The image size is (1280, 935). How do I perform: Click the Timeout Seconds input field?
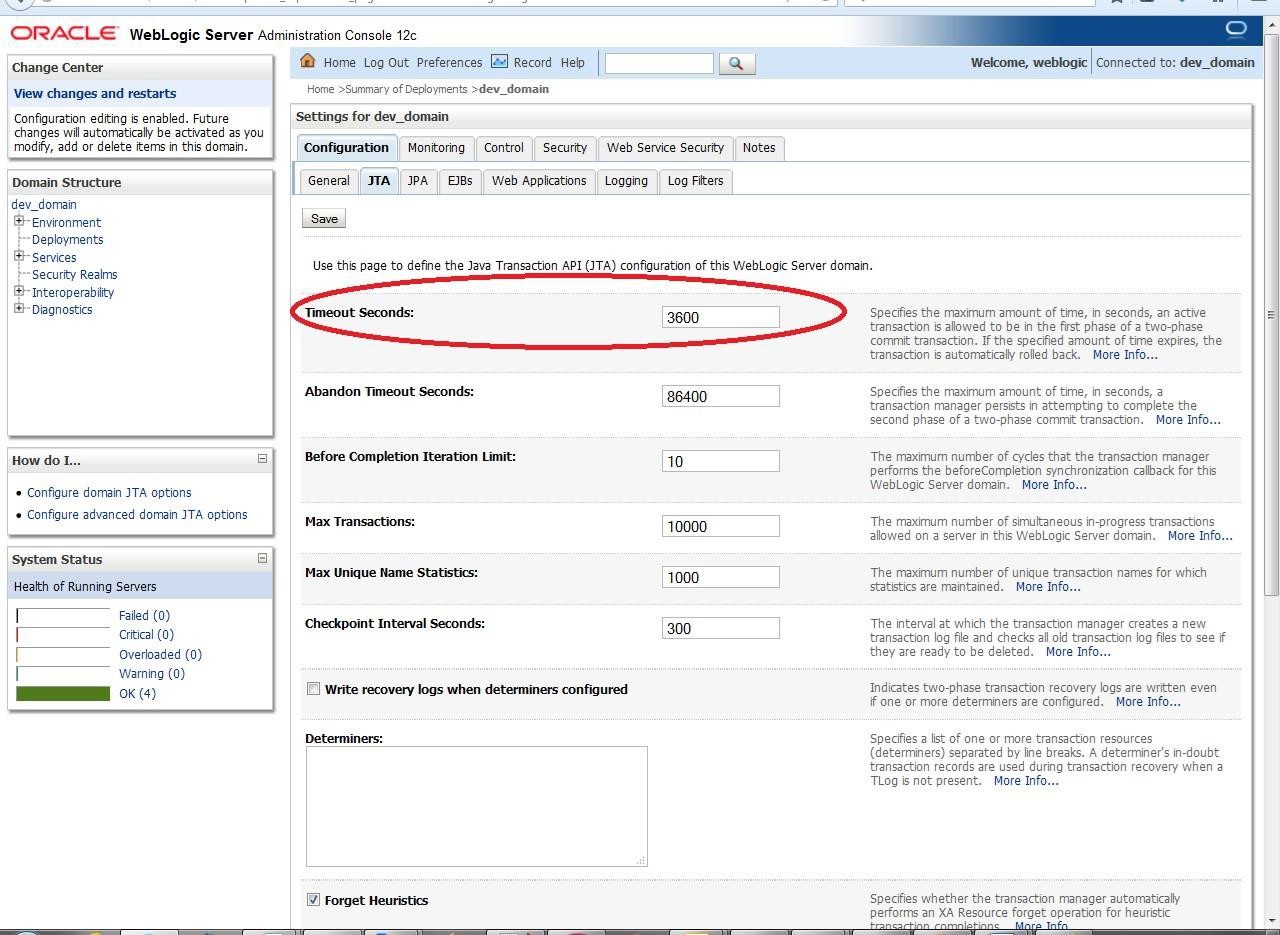pos(720,317)
